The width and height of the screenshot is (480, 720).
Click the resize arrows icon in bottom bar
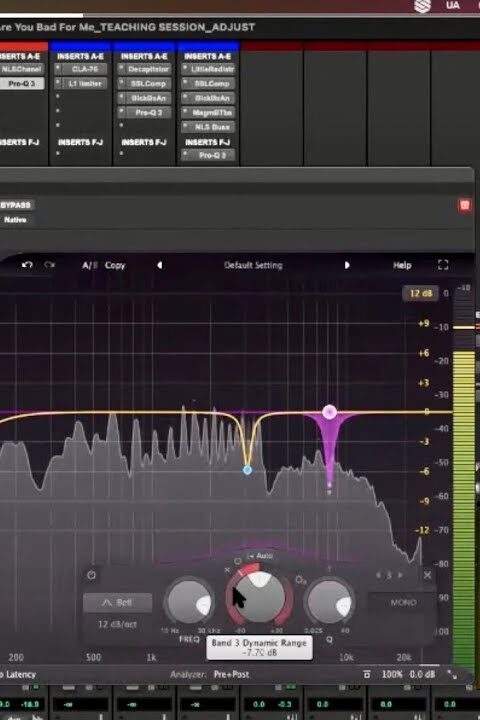[x=452, y=674]
